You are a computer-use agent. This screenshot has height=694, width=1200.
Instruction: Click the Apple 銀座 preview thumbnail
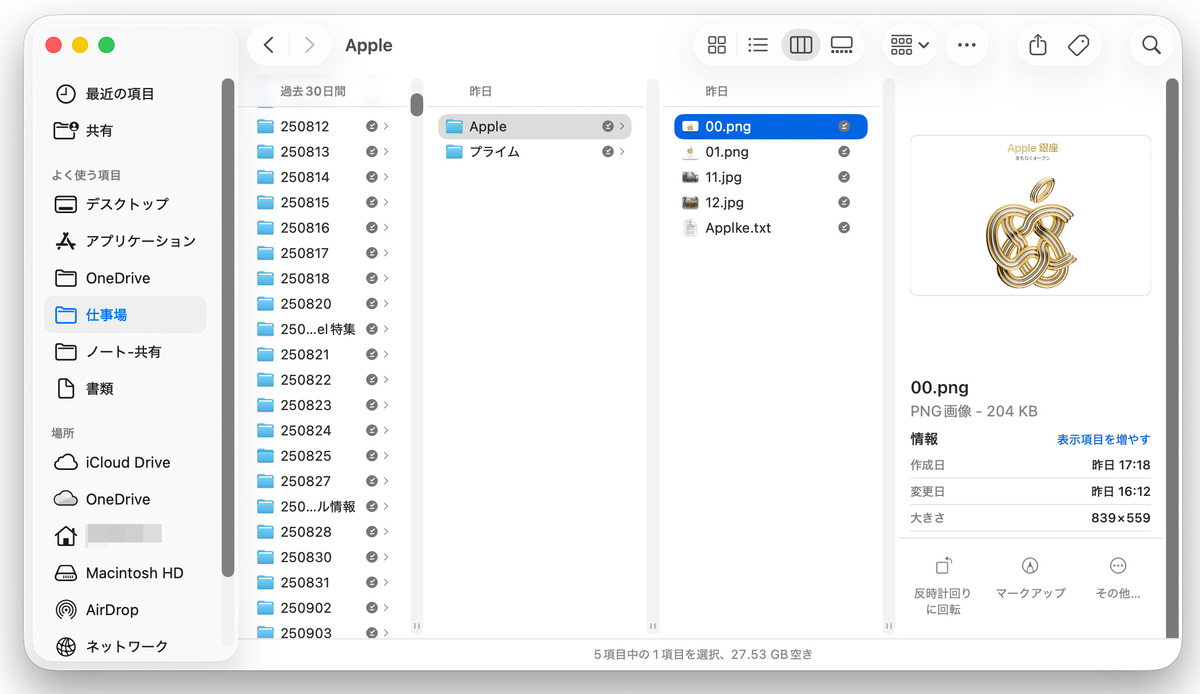tap(1030, 215)
